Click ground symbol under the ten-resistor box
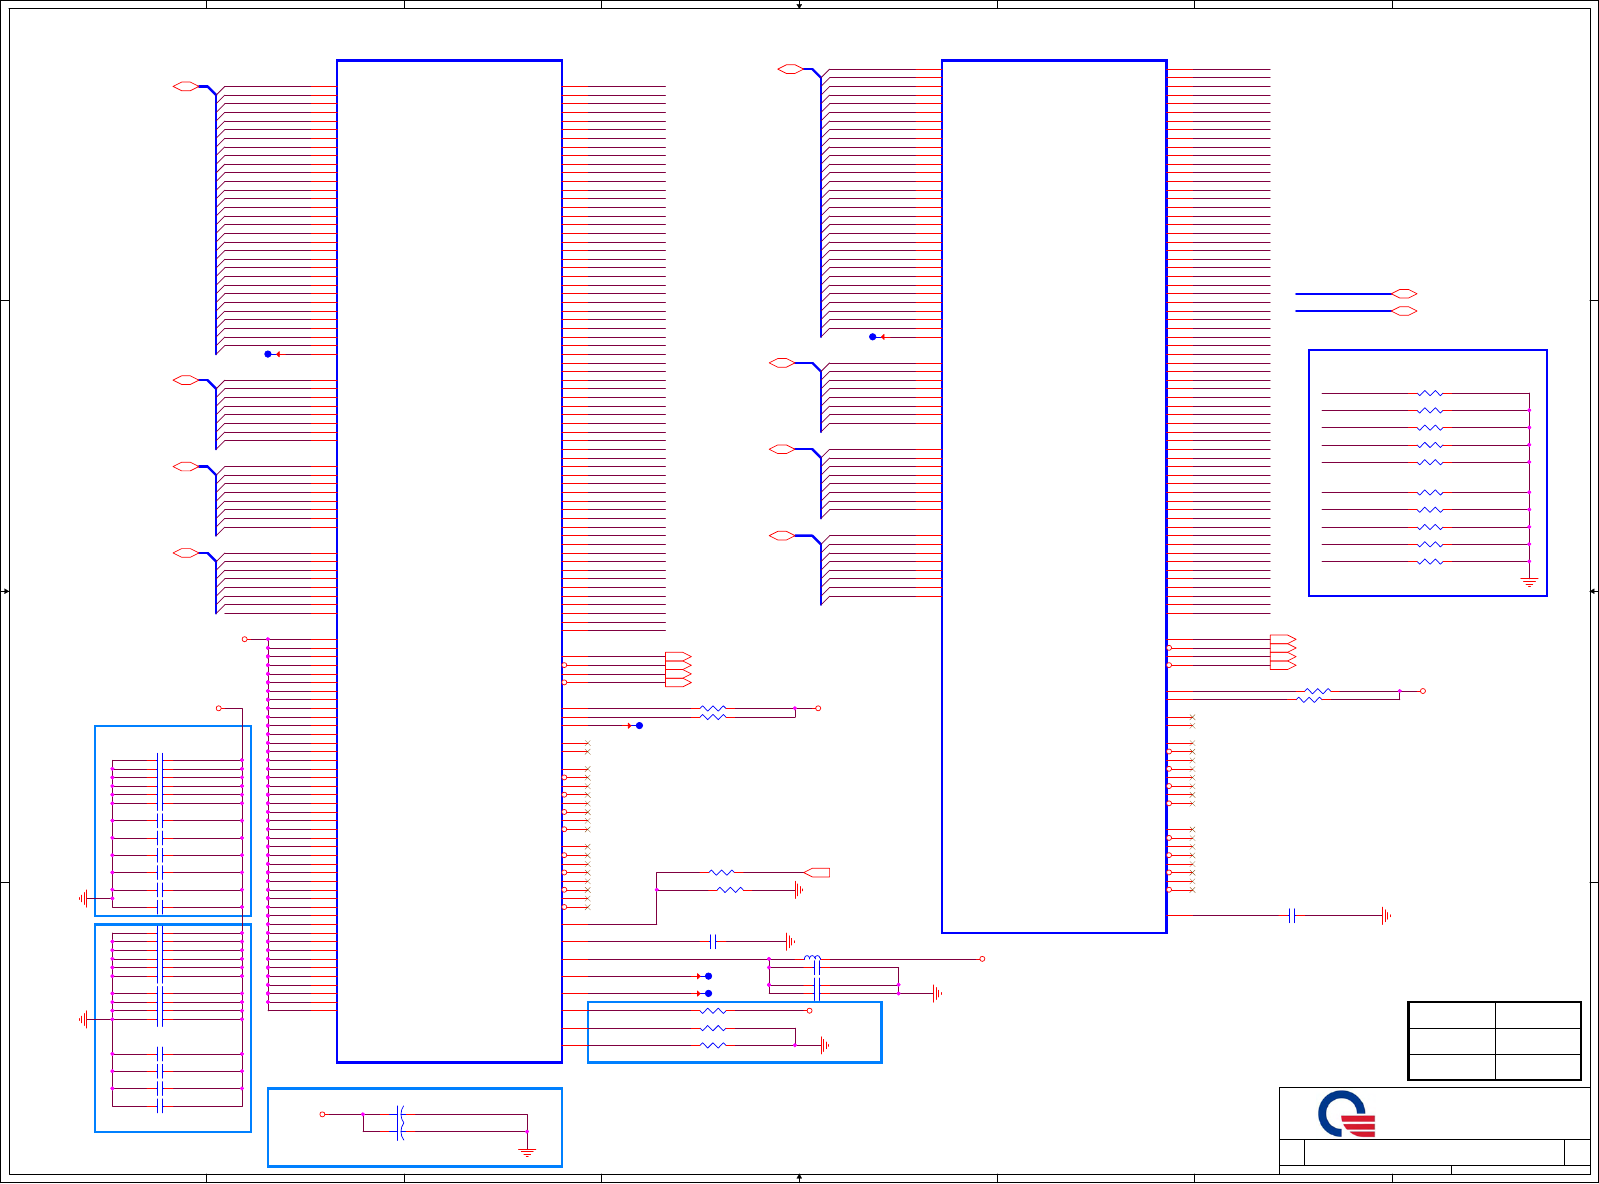Viewport: 1599px width, 1184px height. [1529, 581]
